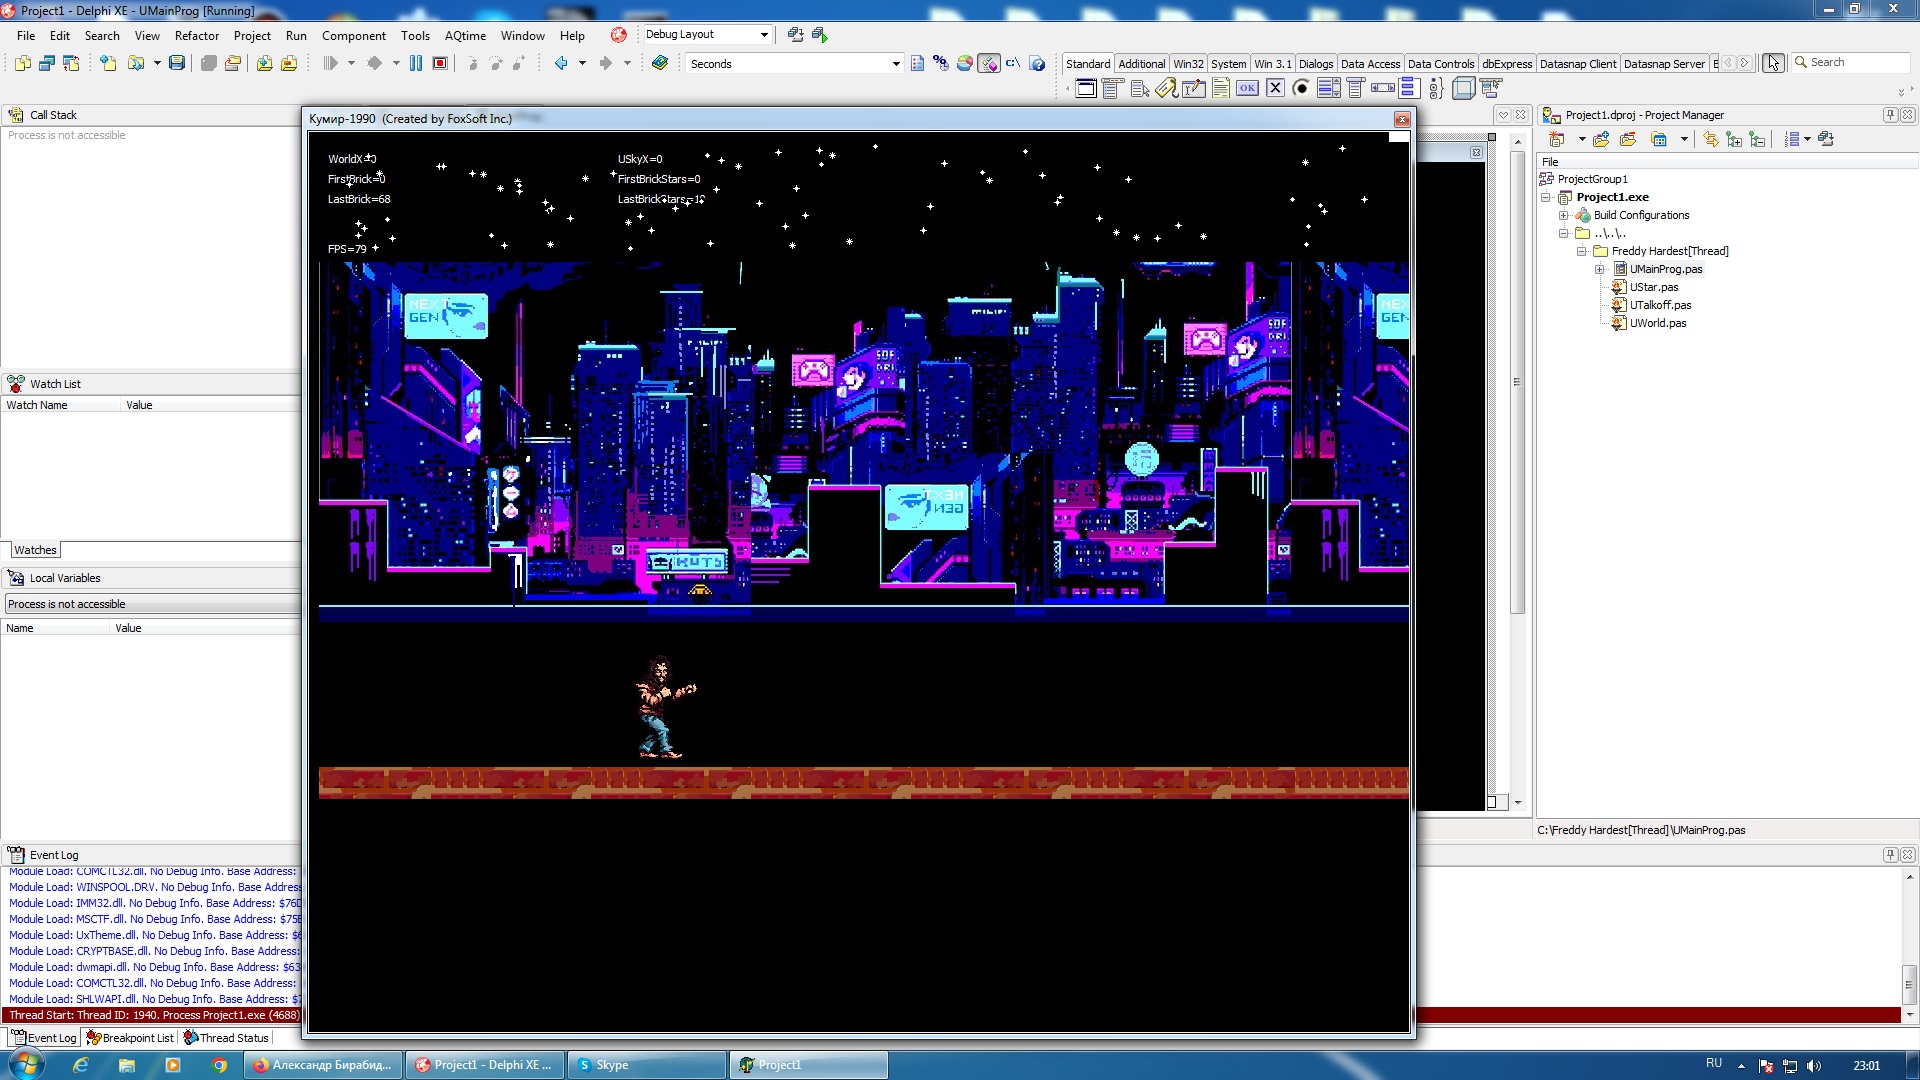Click the volume icon in system tray
The height and width of the screenshot is (1080, 1920).
[x=1814, y=1066]
